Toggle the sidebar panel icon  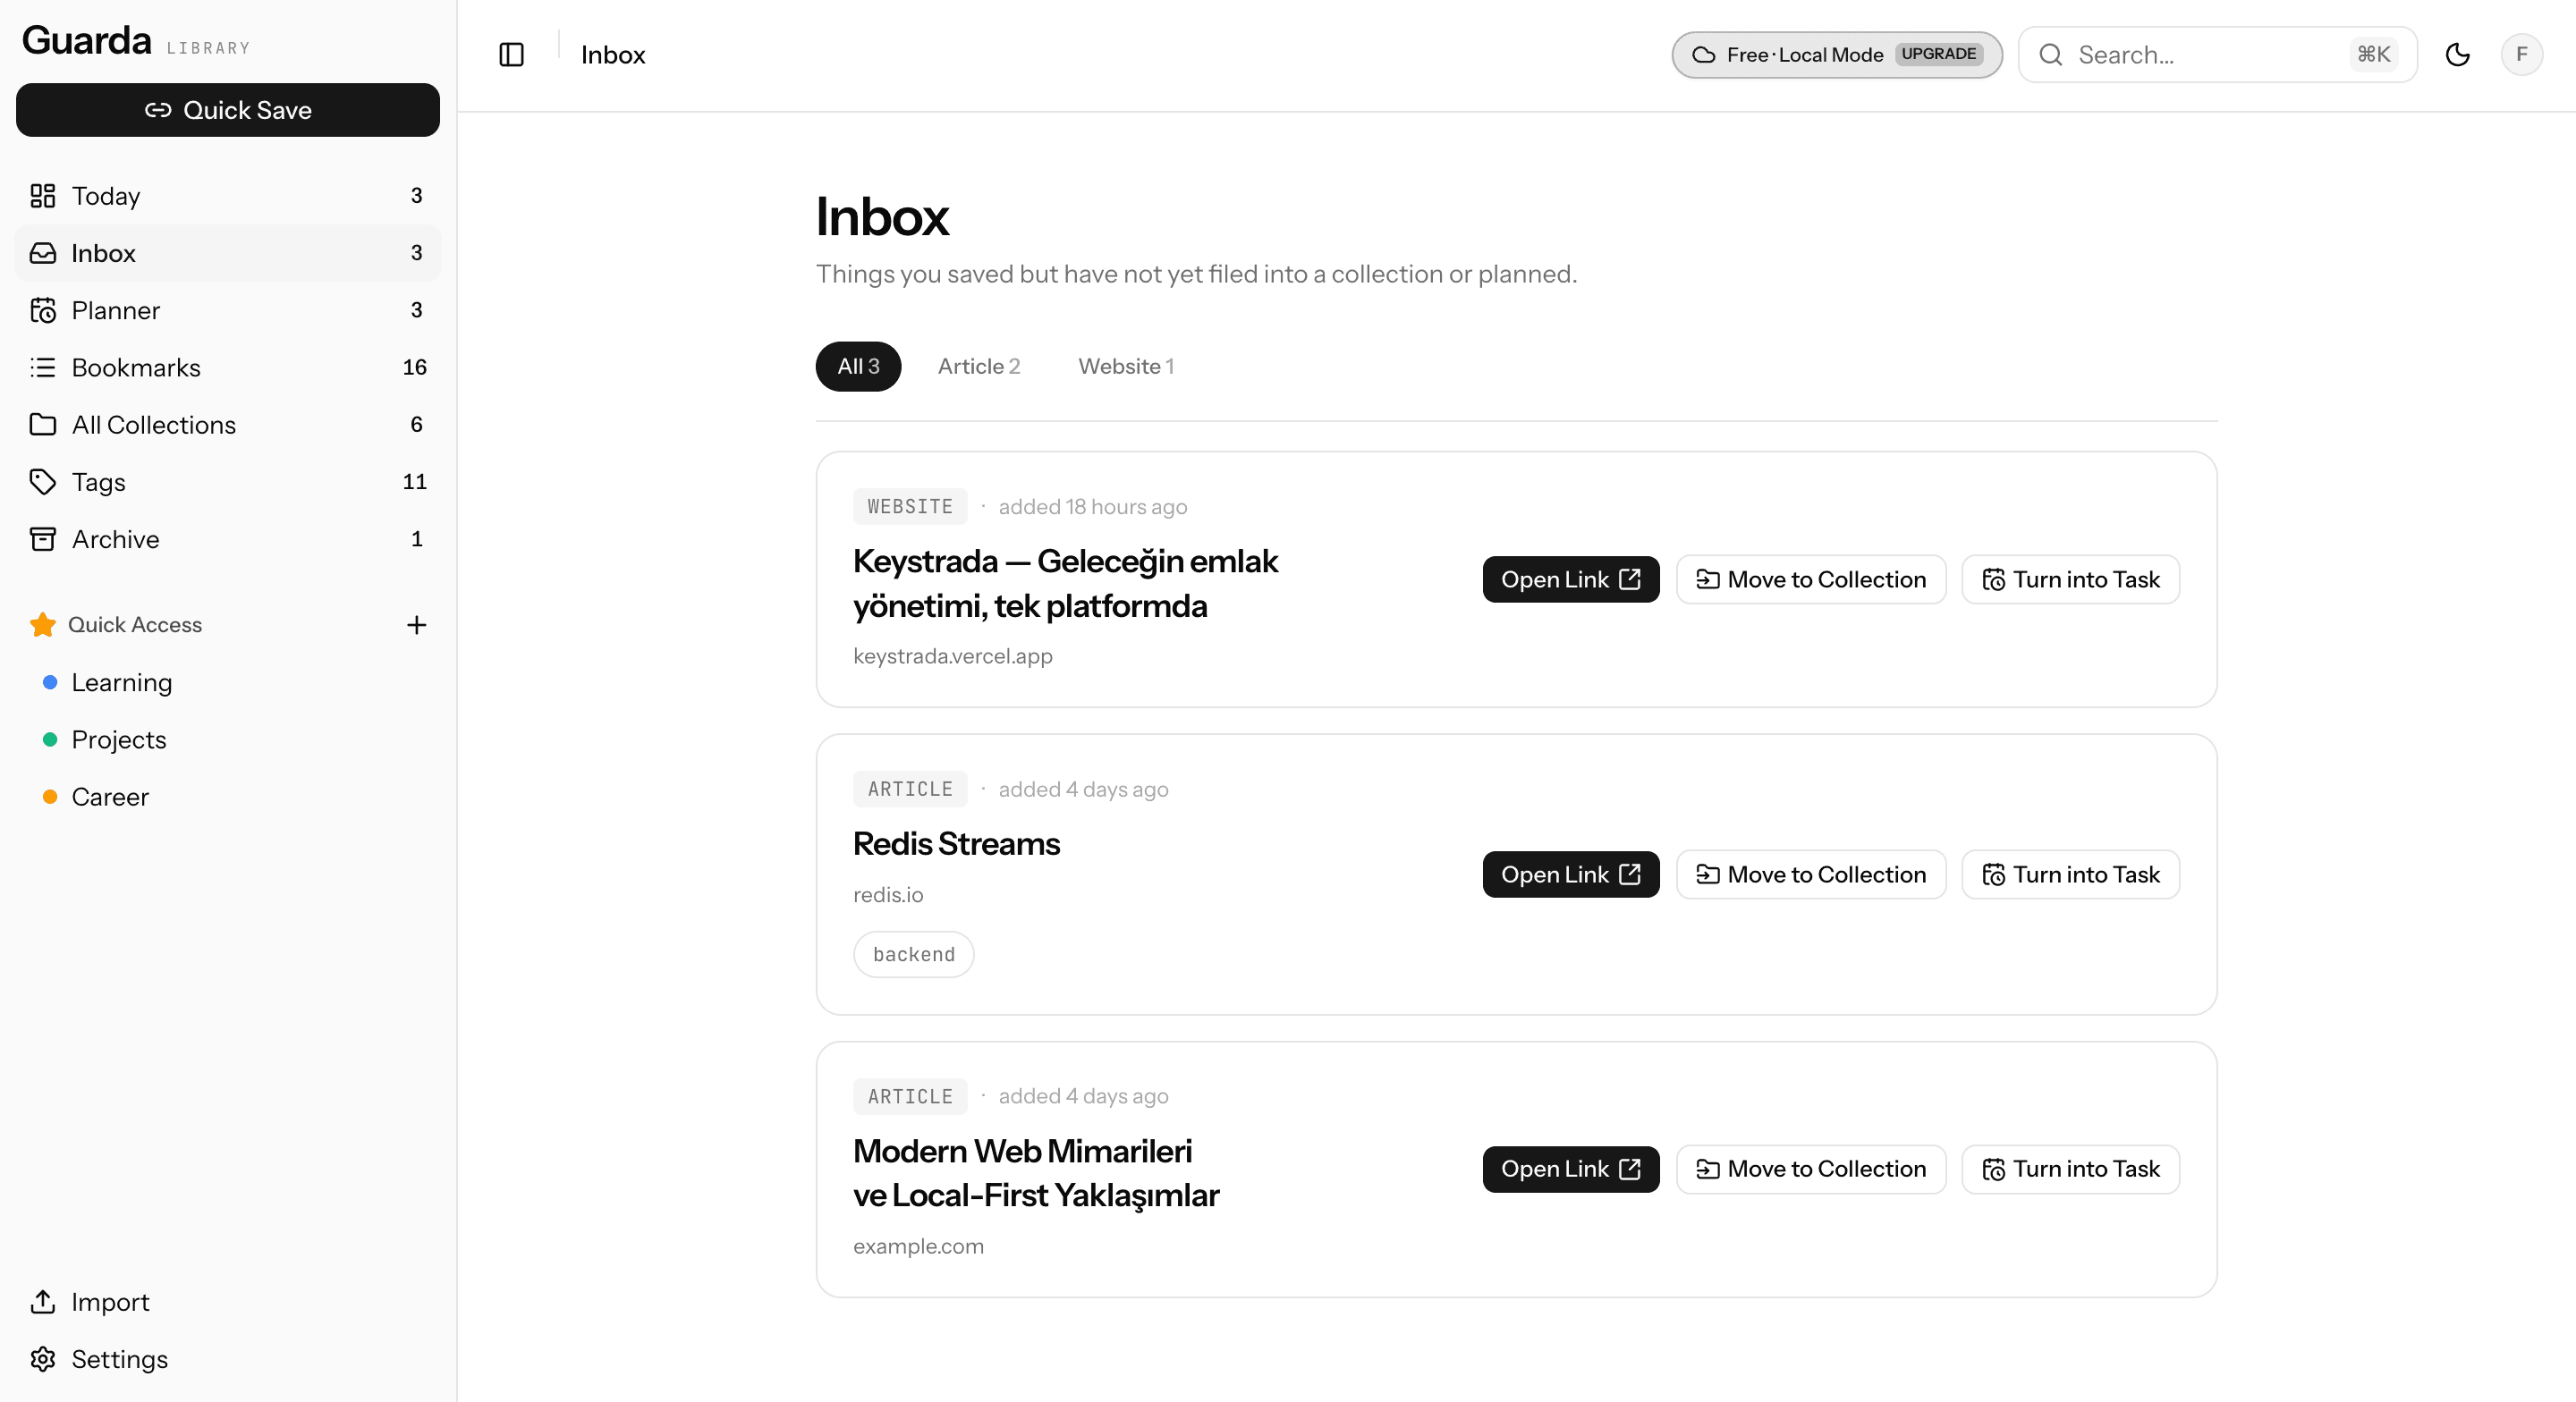click(511, 55)
